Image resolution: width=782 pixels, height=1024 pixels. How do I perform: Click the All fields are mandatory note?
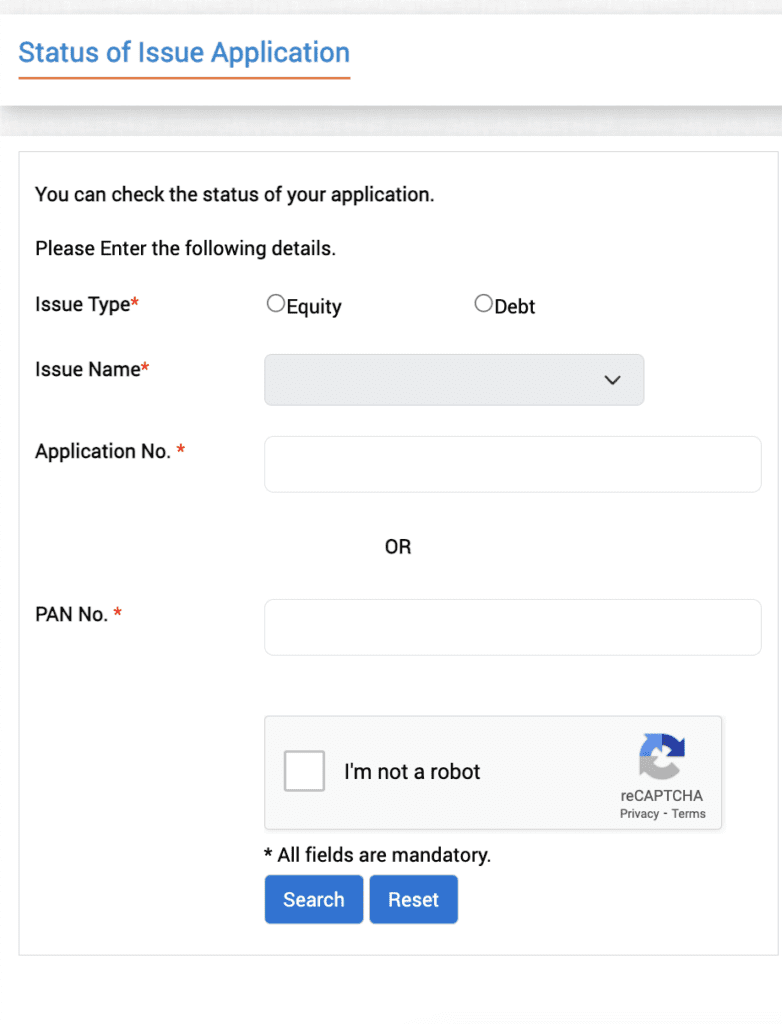(x=377, y=855)
